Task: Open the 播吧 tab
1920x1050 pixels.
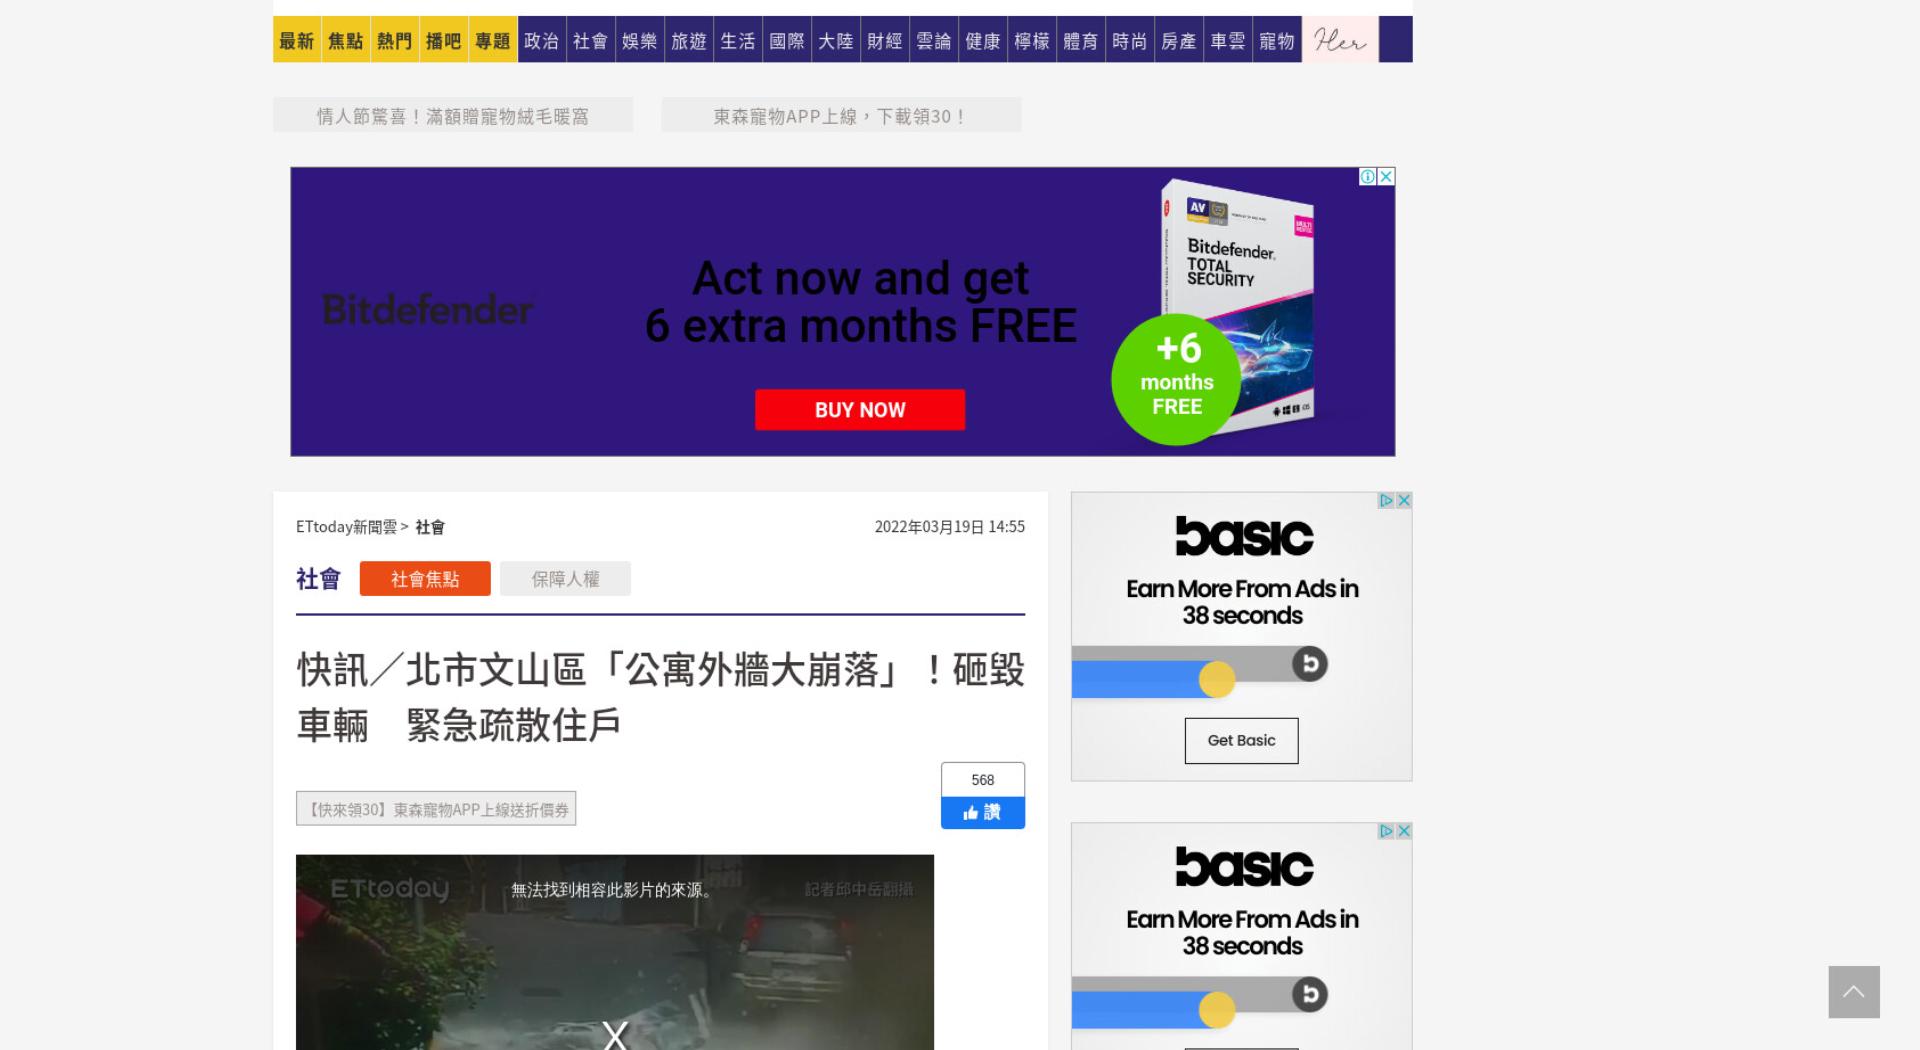Action: click(444, 40)
